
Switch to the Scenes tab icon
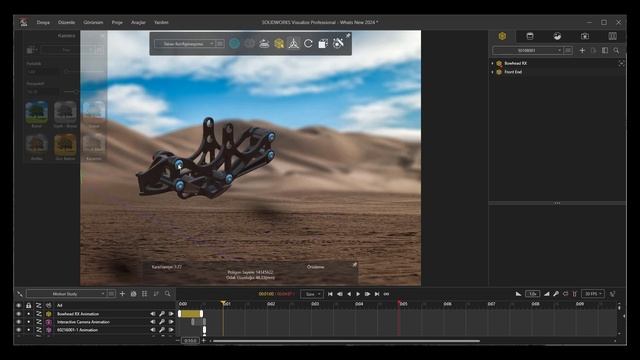click(x=557, y=36)
